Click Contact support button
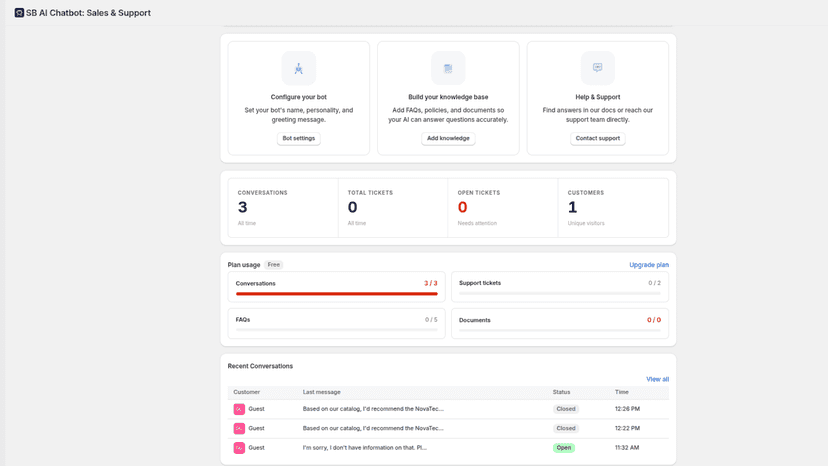The width and height of the screenshot is (828, 466). 598,138
